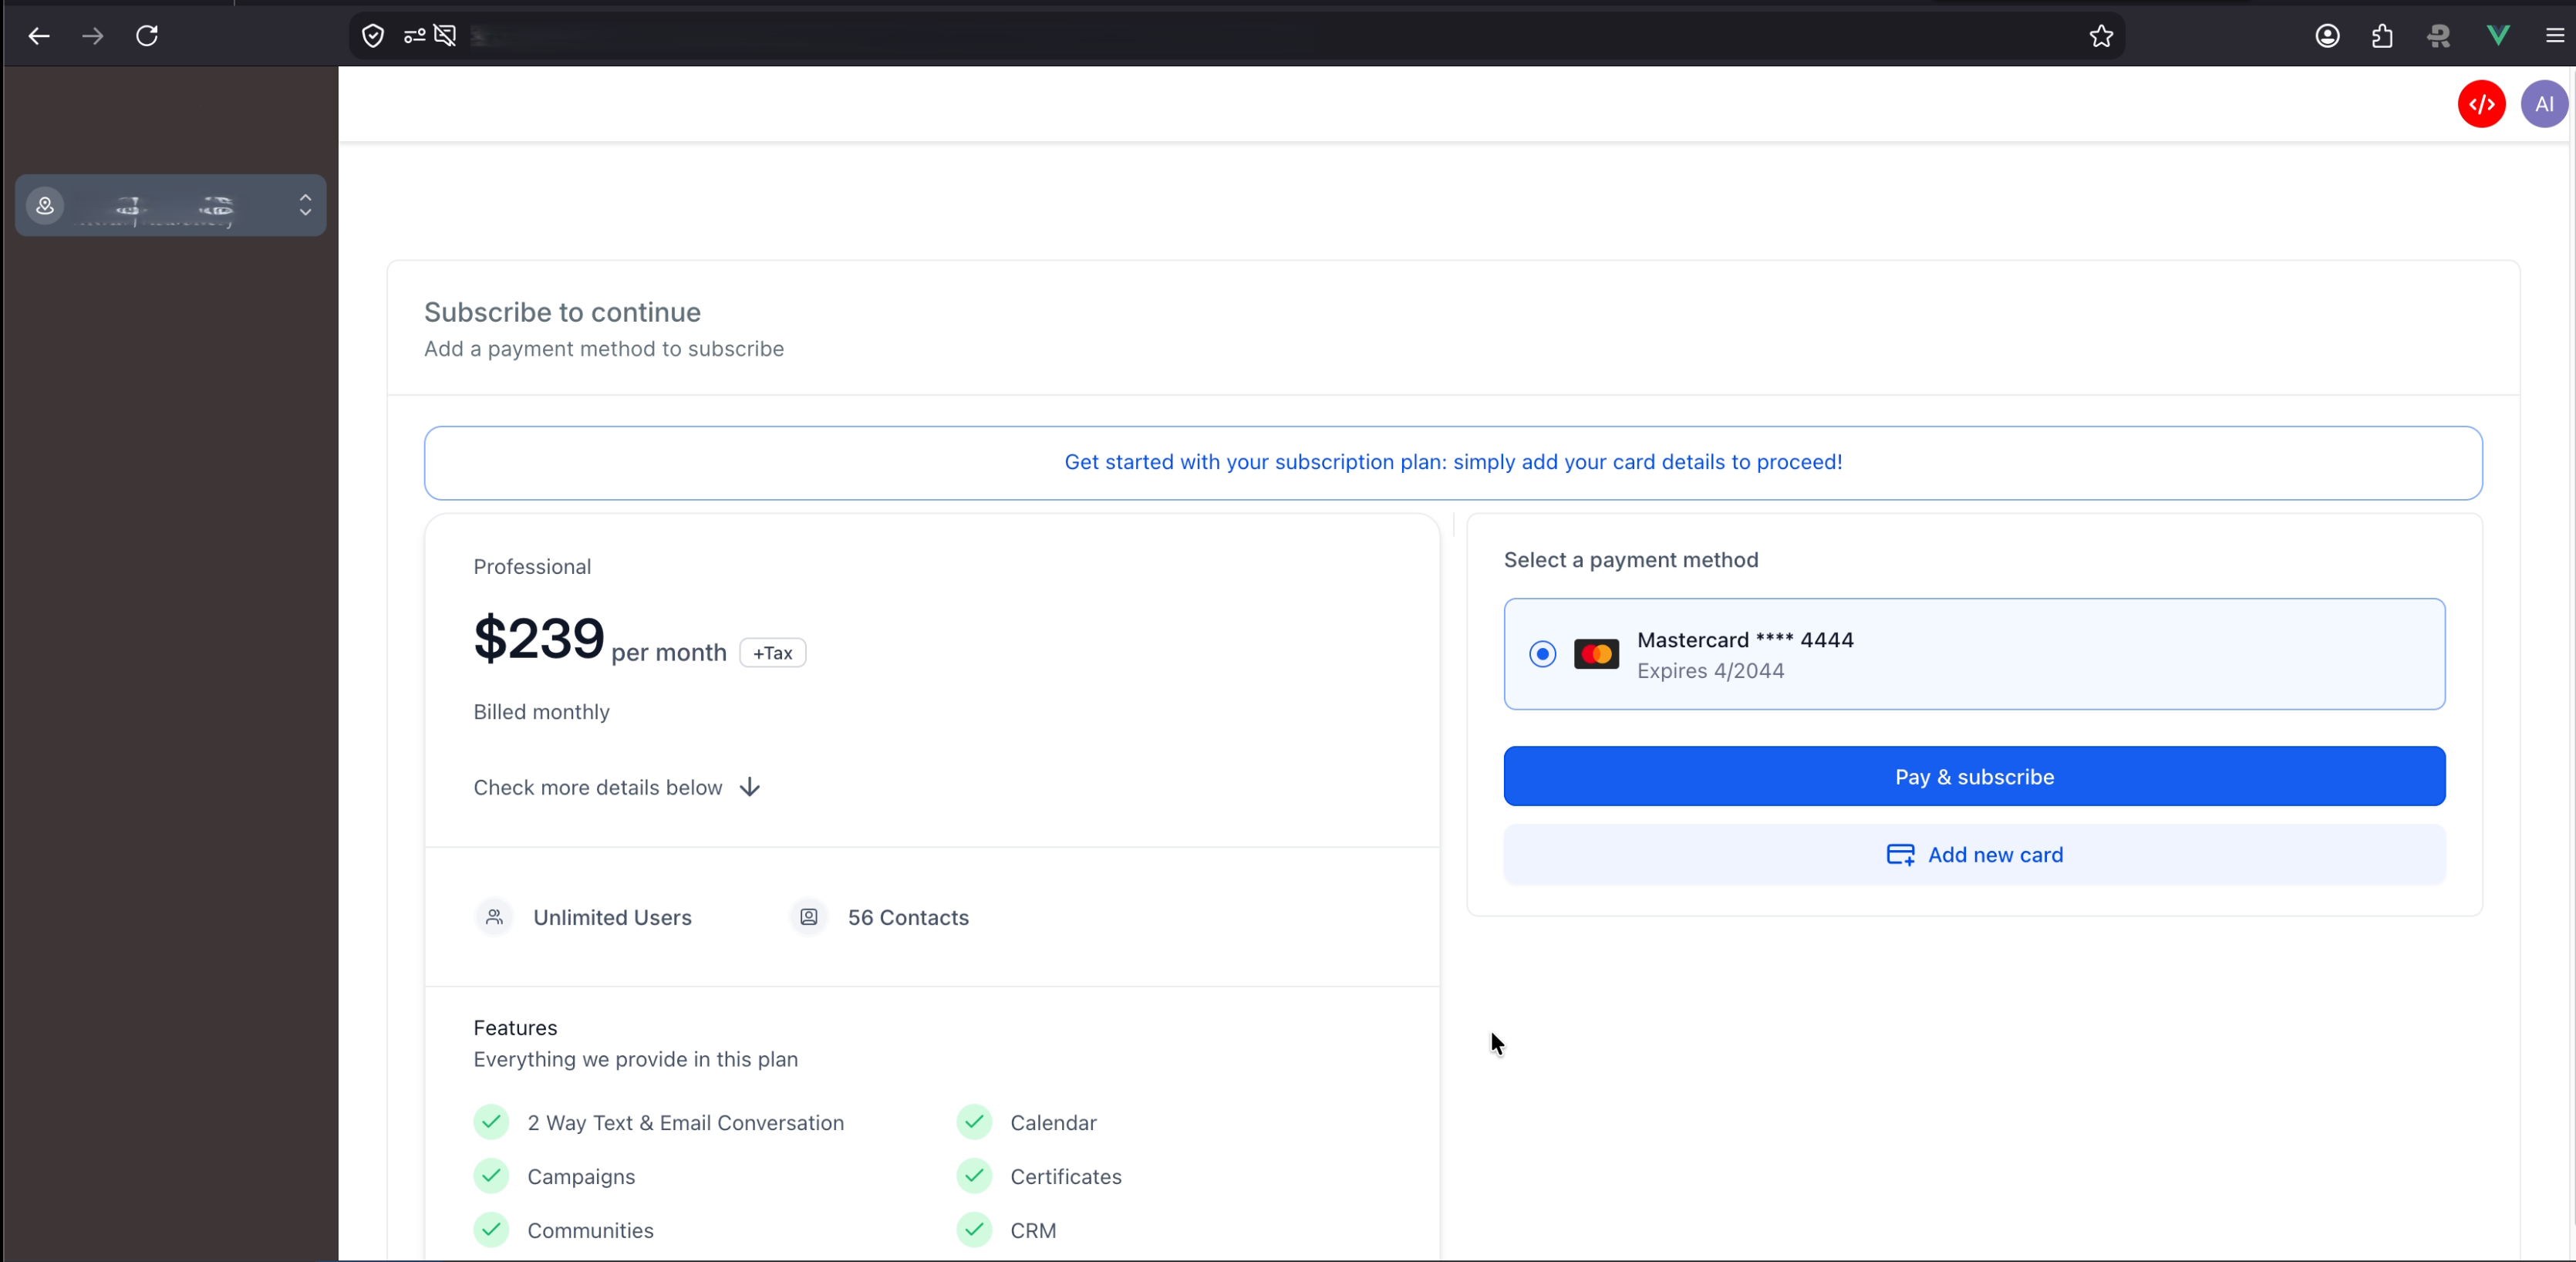Viewport: 2576px width, 1262px height.
Task: Click the Mastercard logo icon
Action: (x=1596, y=654)
